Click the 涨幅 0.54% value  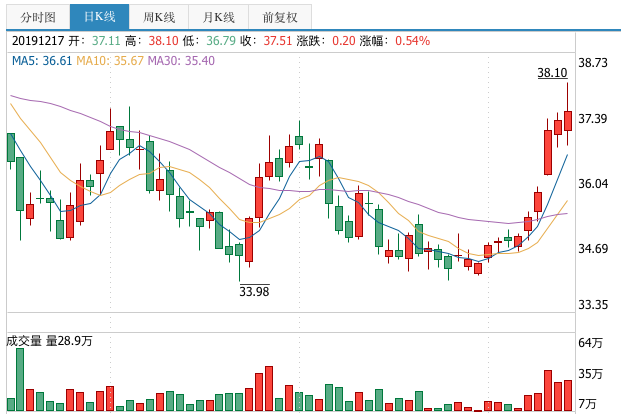(413, 41)
